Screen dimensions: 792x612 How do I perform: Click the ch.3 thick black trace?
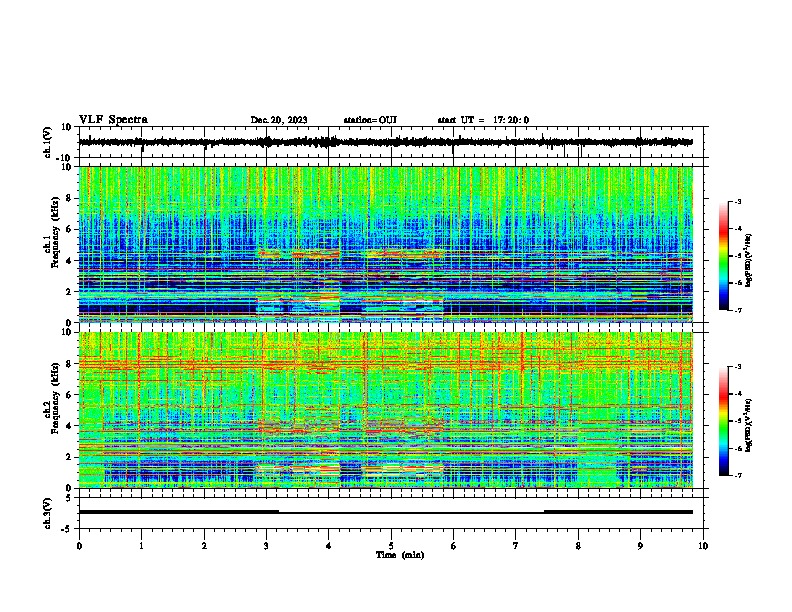pyautogui.click(x=386, y=512)
